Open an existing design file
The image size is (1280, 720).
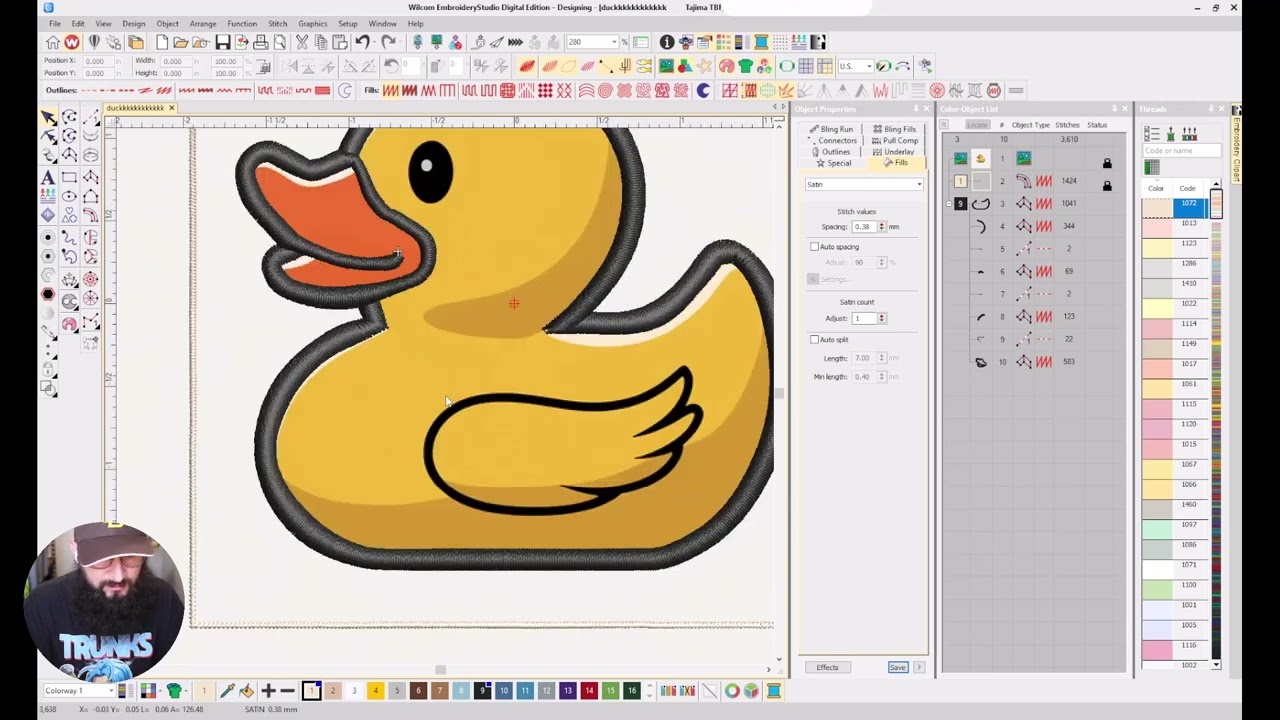[x=181, y=42]
